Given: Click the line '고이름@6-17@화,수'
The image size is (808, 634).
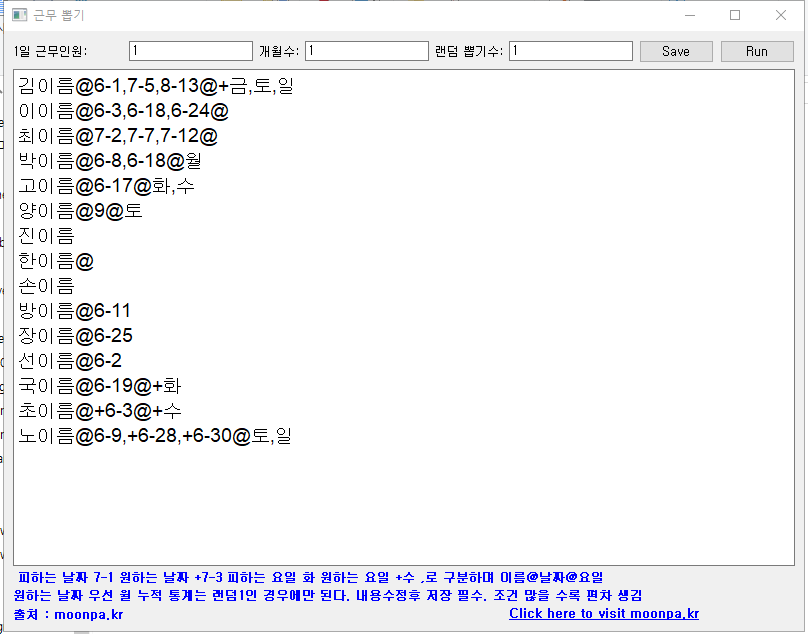Looking at the screenshot, I should [x=106, y=186].
